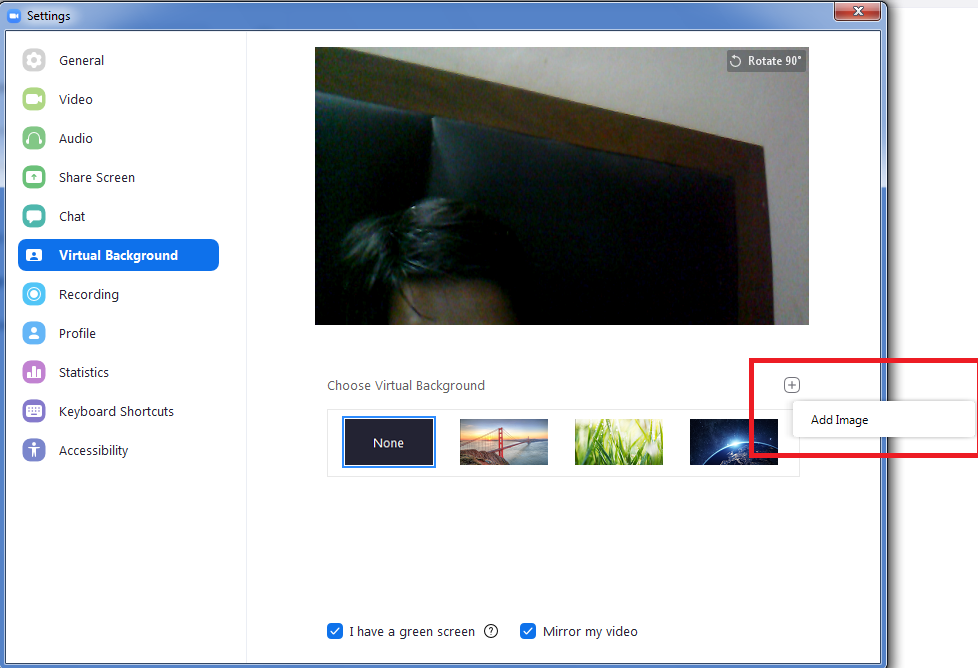Click the green screen help icon

pos(491,631)
